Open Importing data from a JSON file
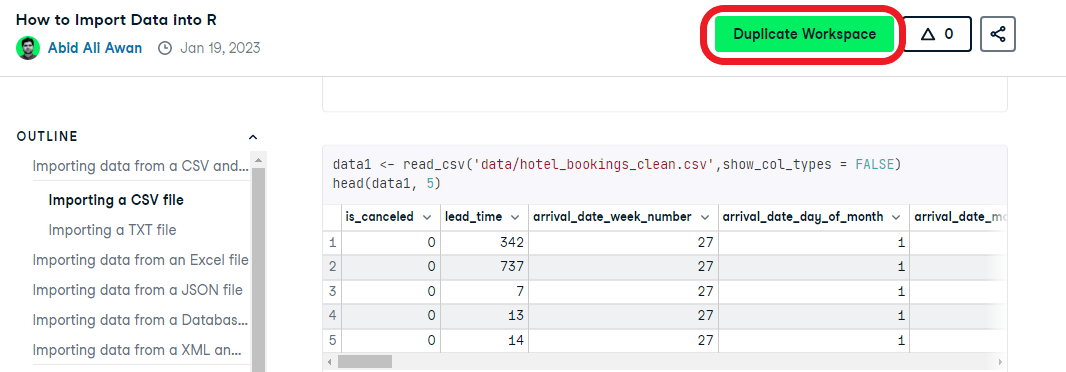The image size is (1066, 372). click(x=137, y=290)
